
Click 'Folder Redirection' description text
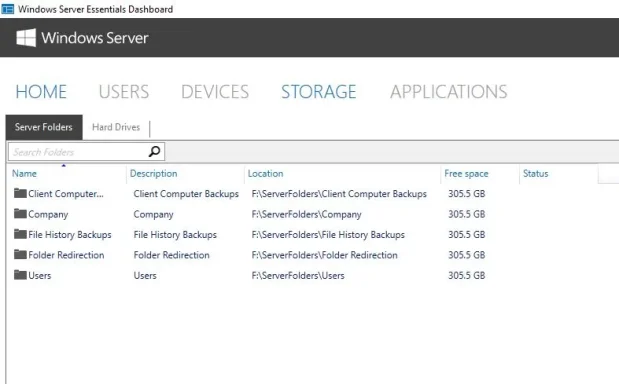click(x=171, y=255)
